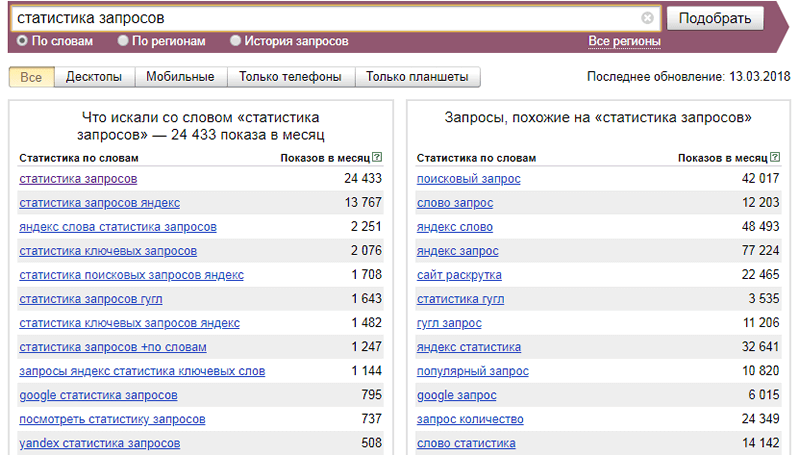Open the яндекс статистика link
The height and width of the screenshot is (455, 800).
pos(469,347)
